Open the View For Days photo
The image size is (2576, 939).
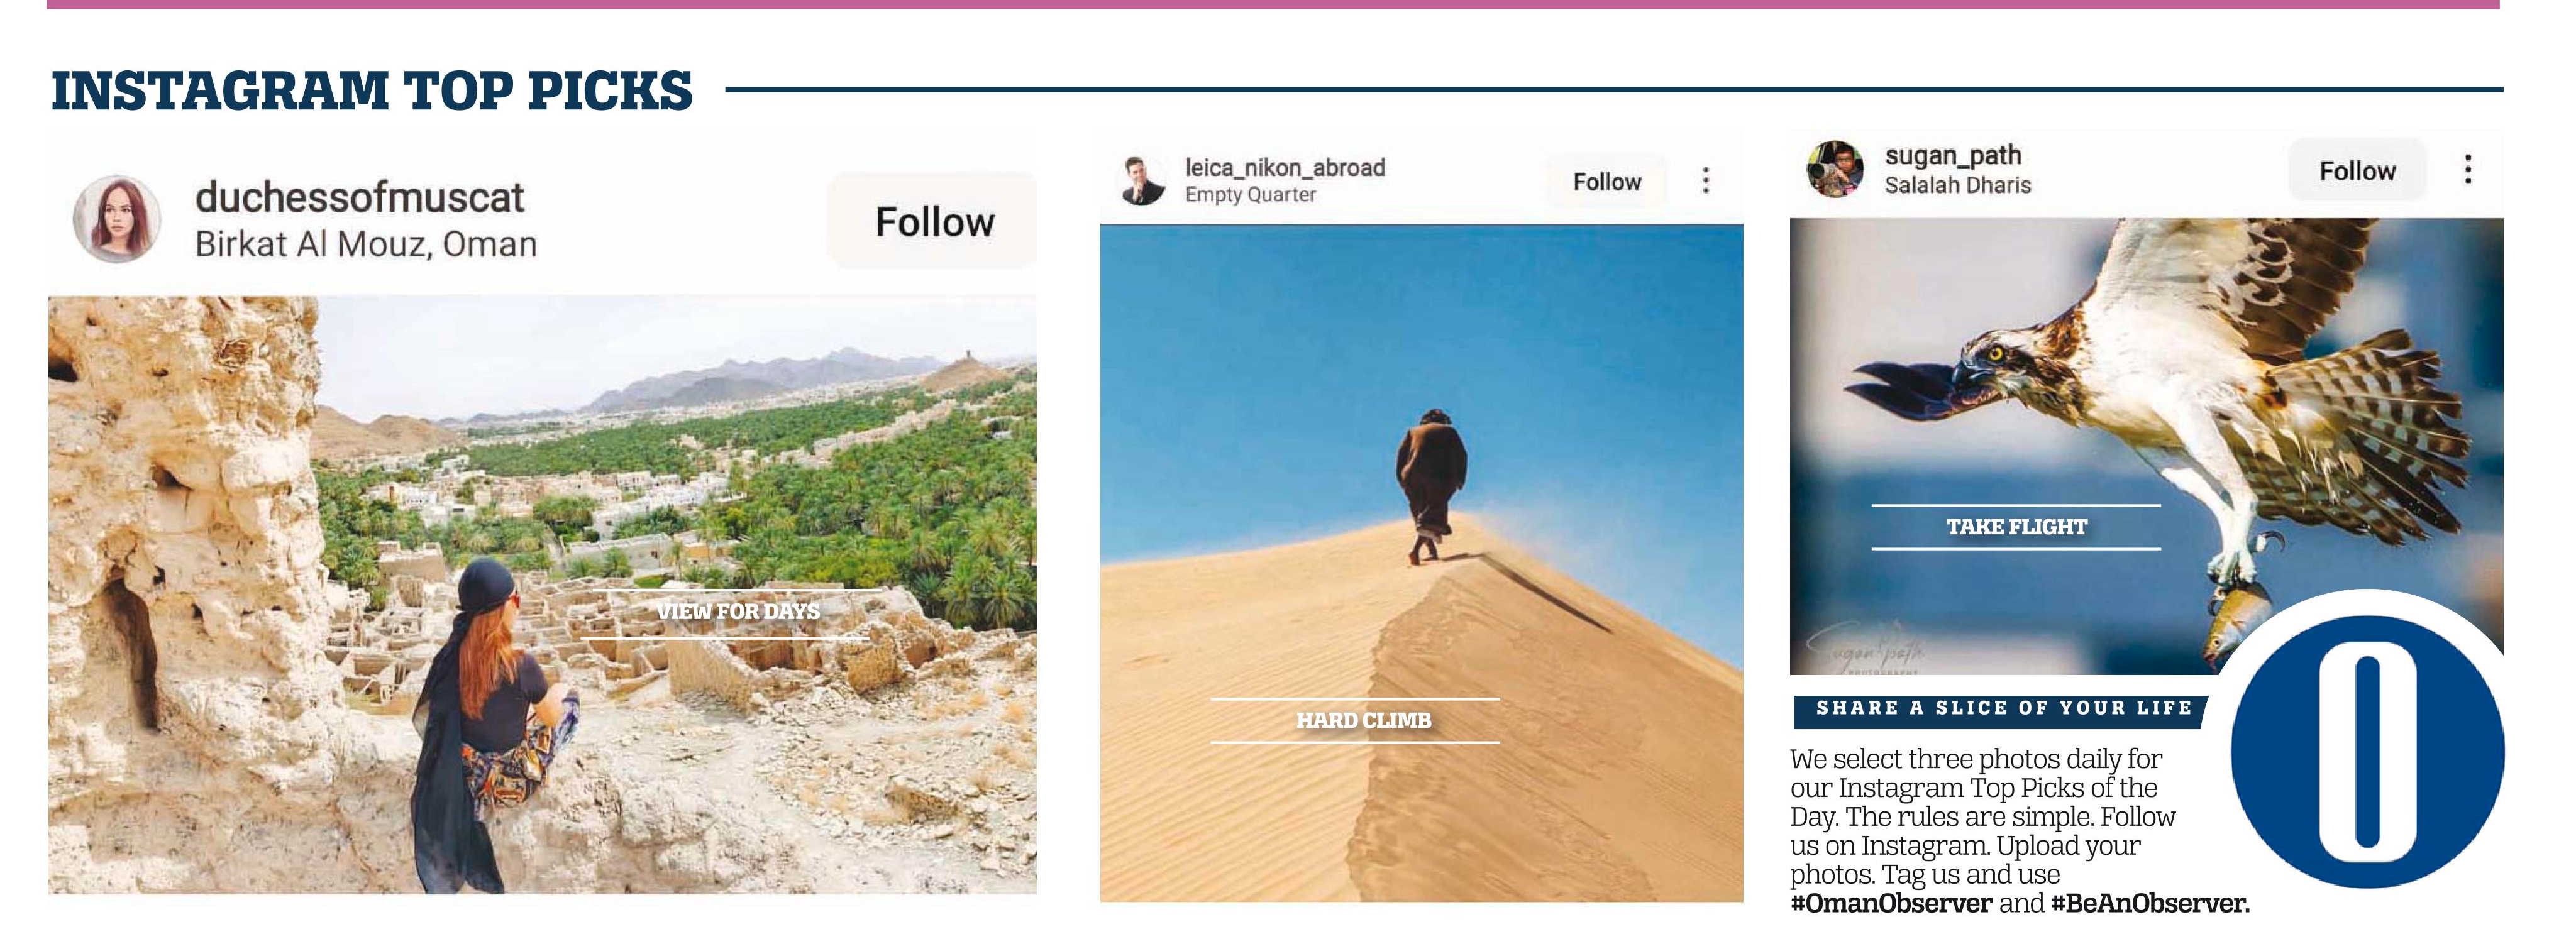(x=543, y=594)
